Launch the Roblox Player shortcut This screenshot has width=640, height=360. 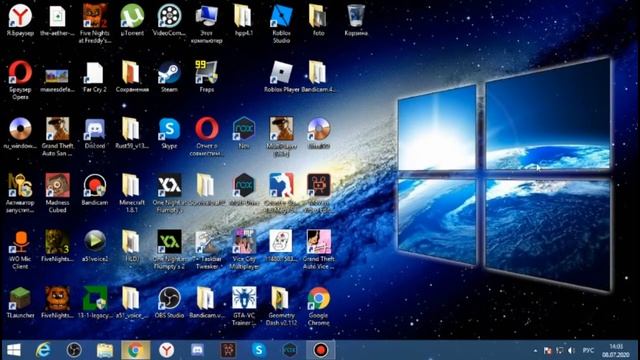click(281, 77)
